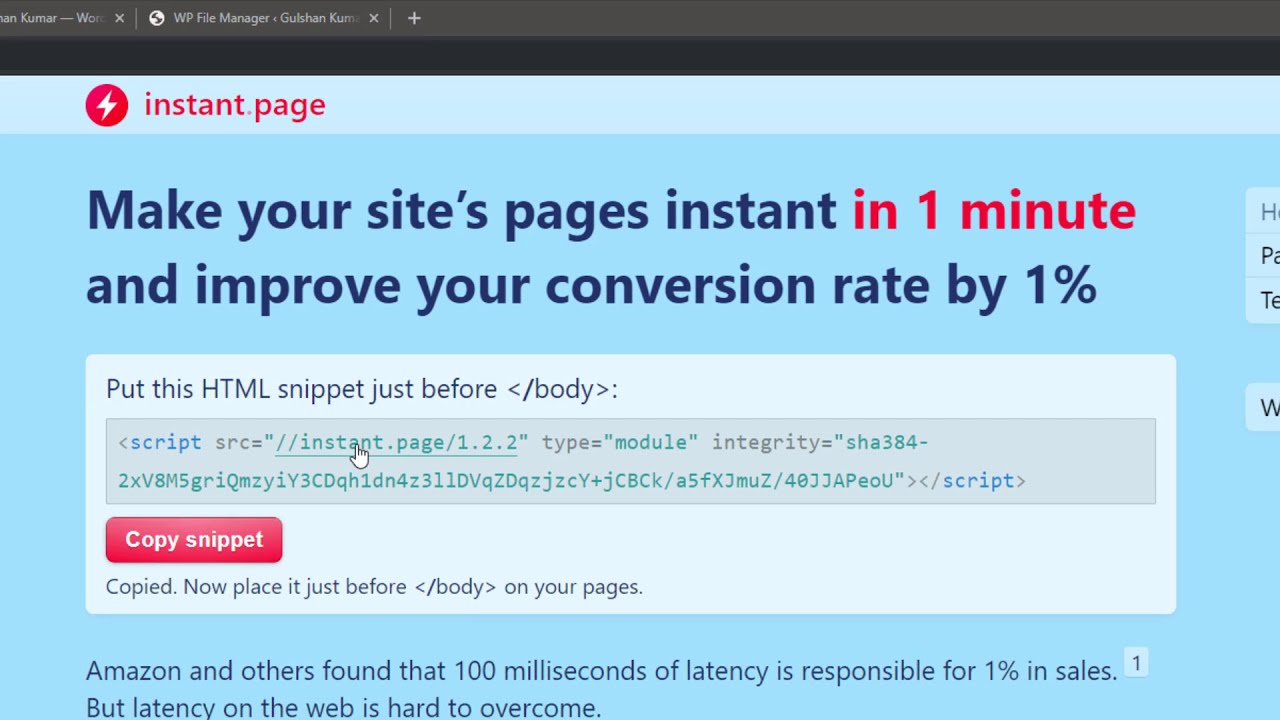Close the WP File Manager tab
The image size is (1280, 720).
pos(374,18)
